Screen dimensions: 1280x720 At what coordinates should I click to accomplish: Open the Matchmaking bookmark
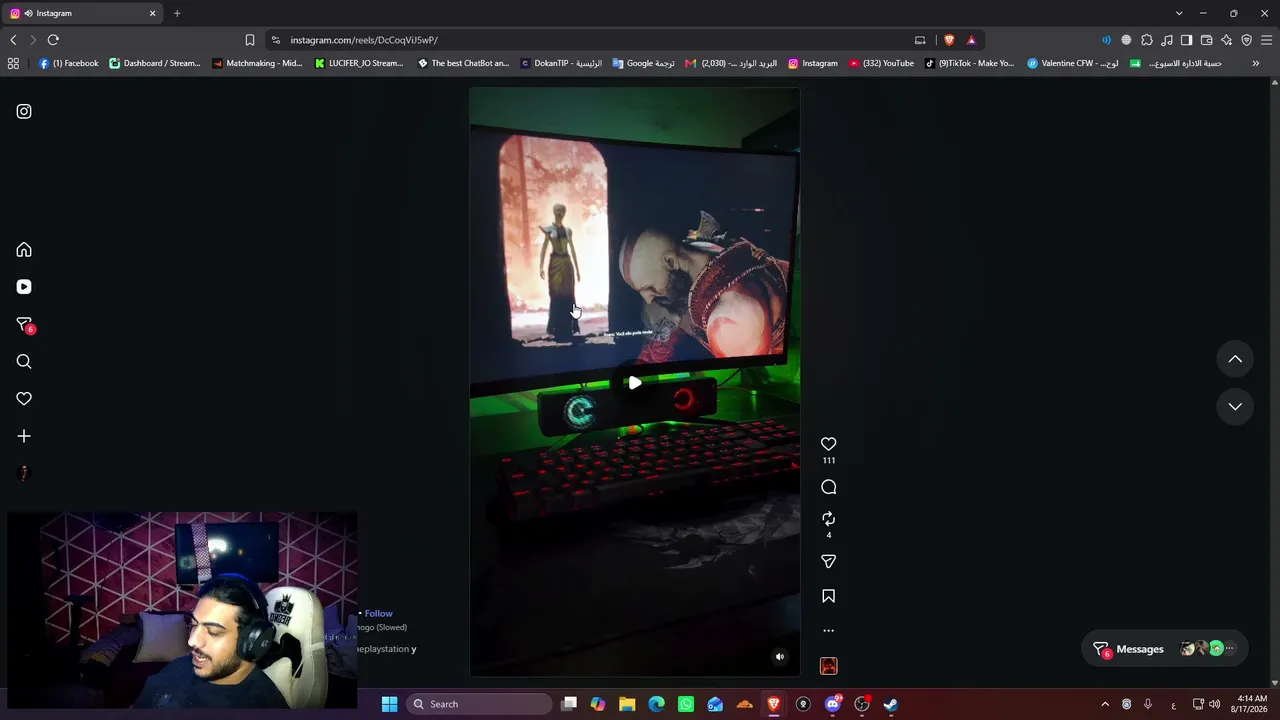click(x=257, y=63)
